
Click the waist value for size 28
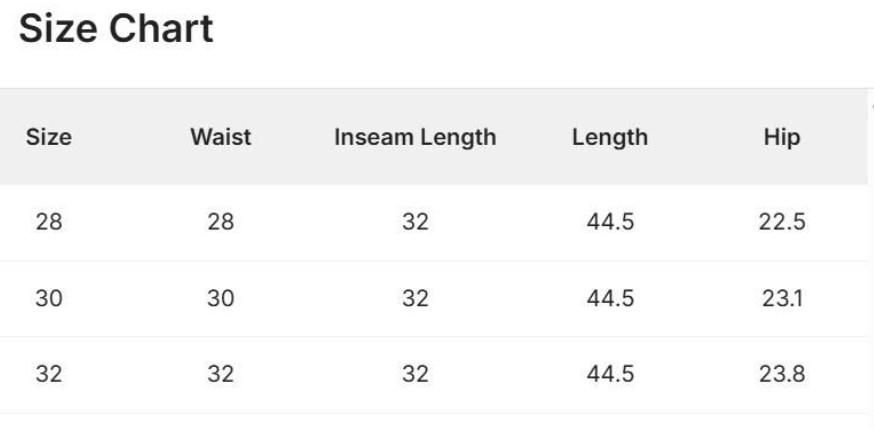click(220, 222)
